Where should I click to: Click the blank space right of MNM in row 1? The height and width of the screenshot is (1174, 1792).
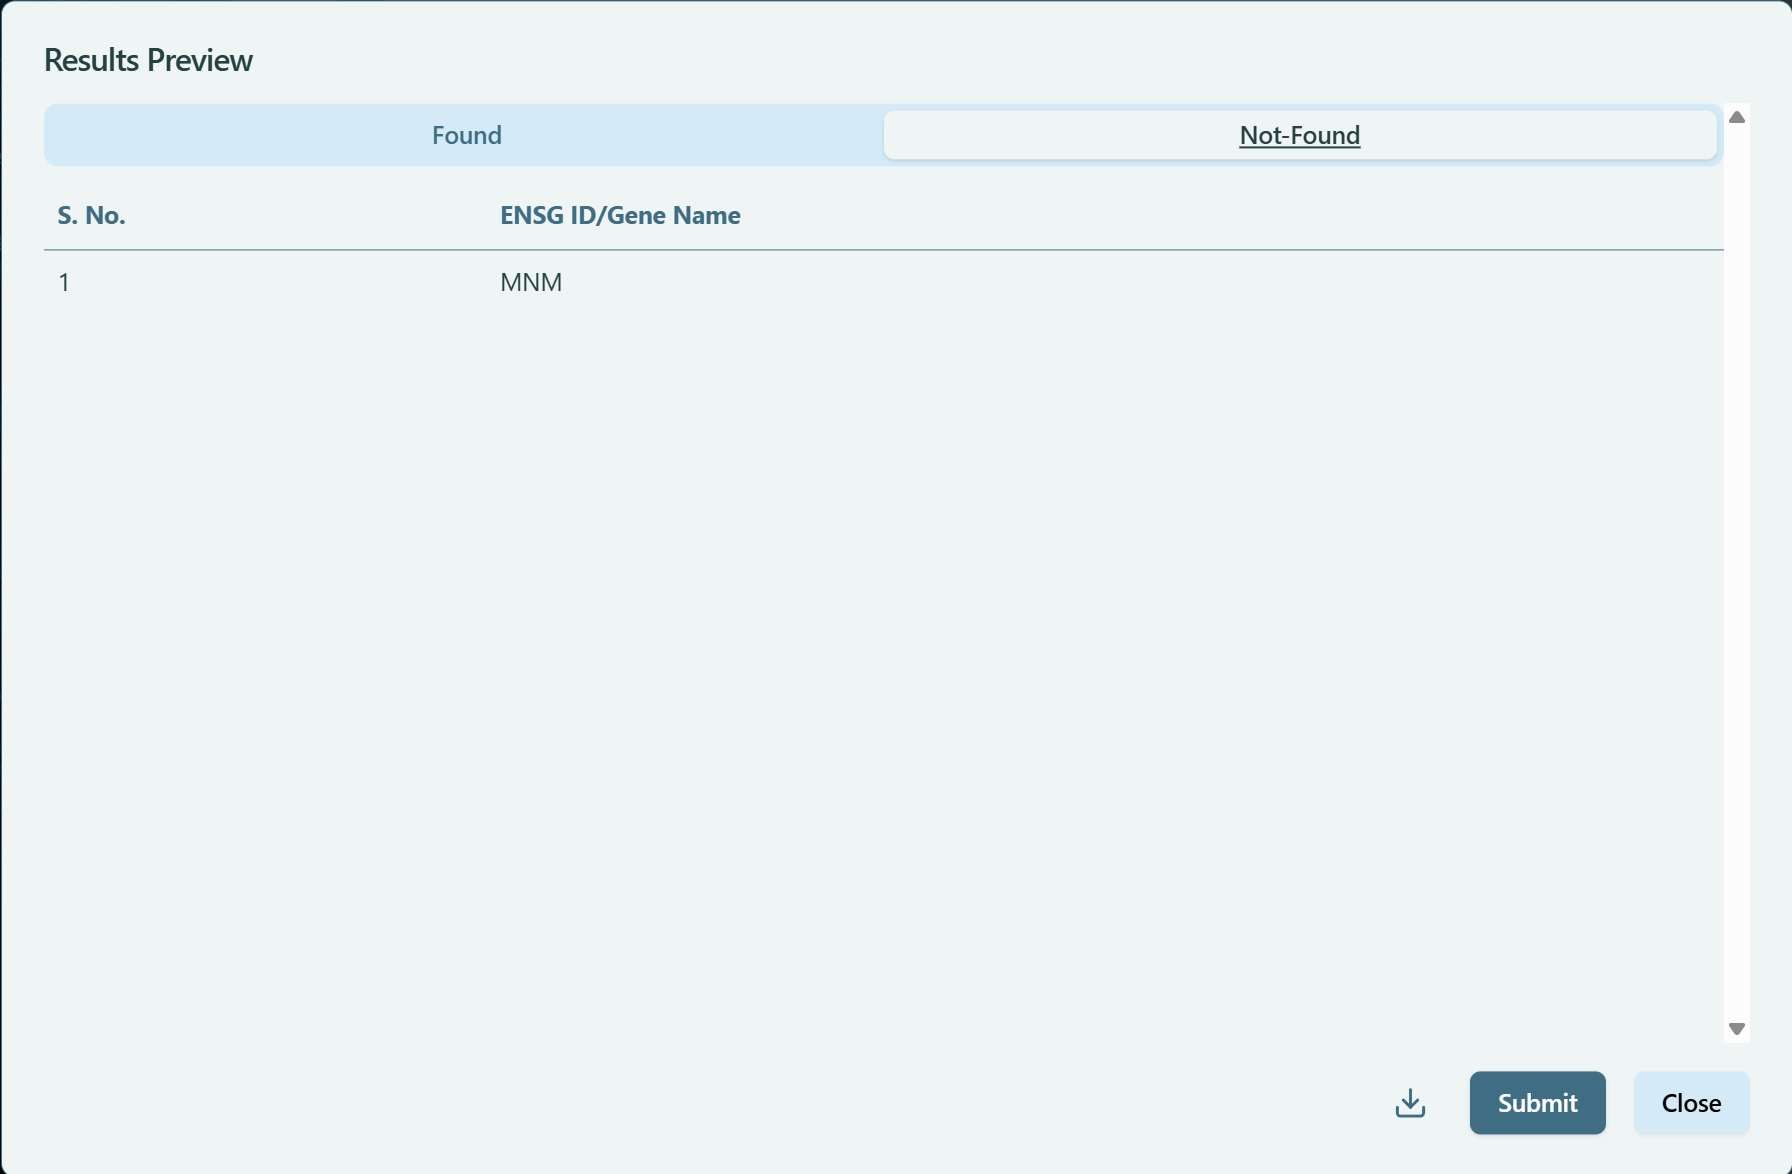click(x=1100, y=282)
